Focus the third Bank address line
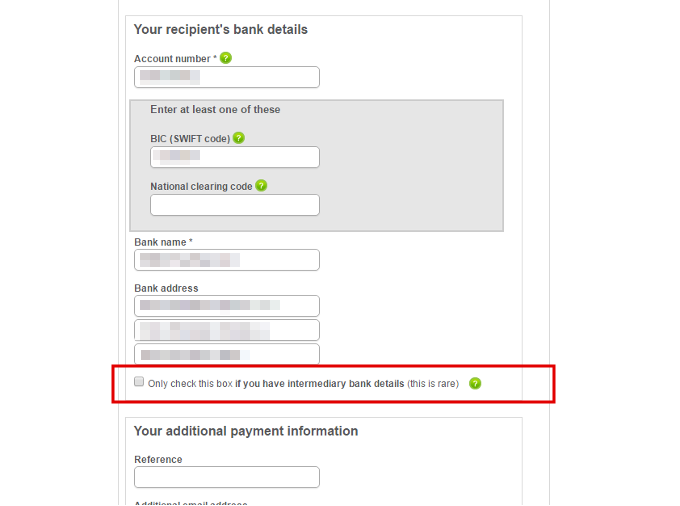680x506 pixels. [227, 354]
